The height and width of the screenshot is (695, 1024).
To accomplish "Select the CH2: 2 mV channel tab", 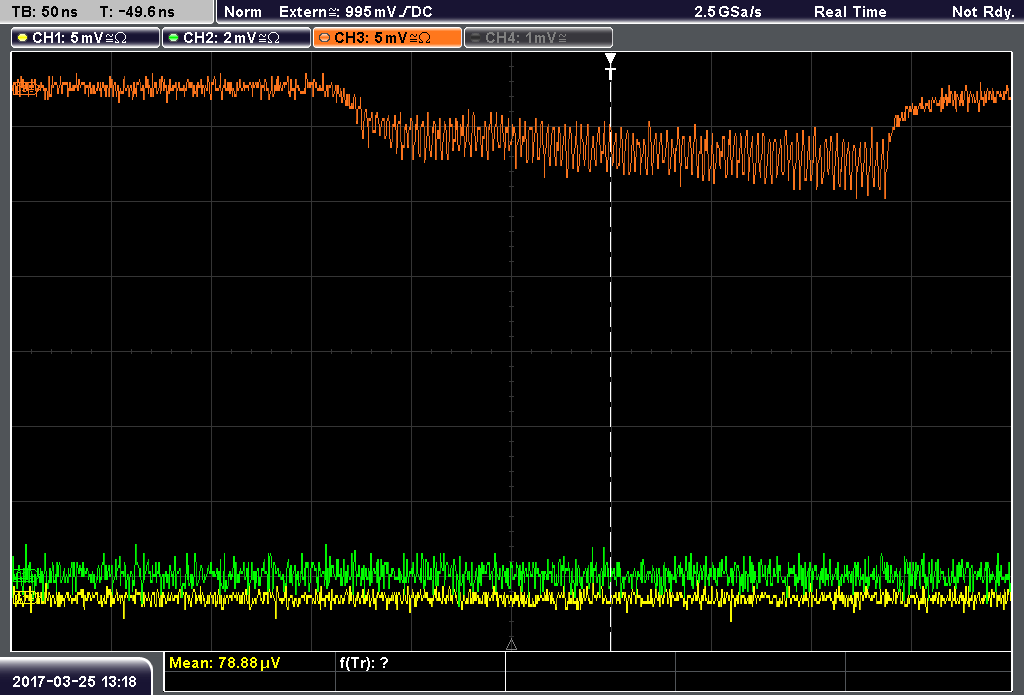I will [x=236, y=38].
